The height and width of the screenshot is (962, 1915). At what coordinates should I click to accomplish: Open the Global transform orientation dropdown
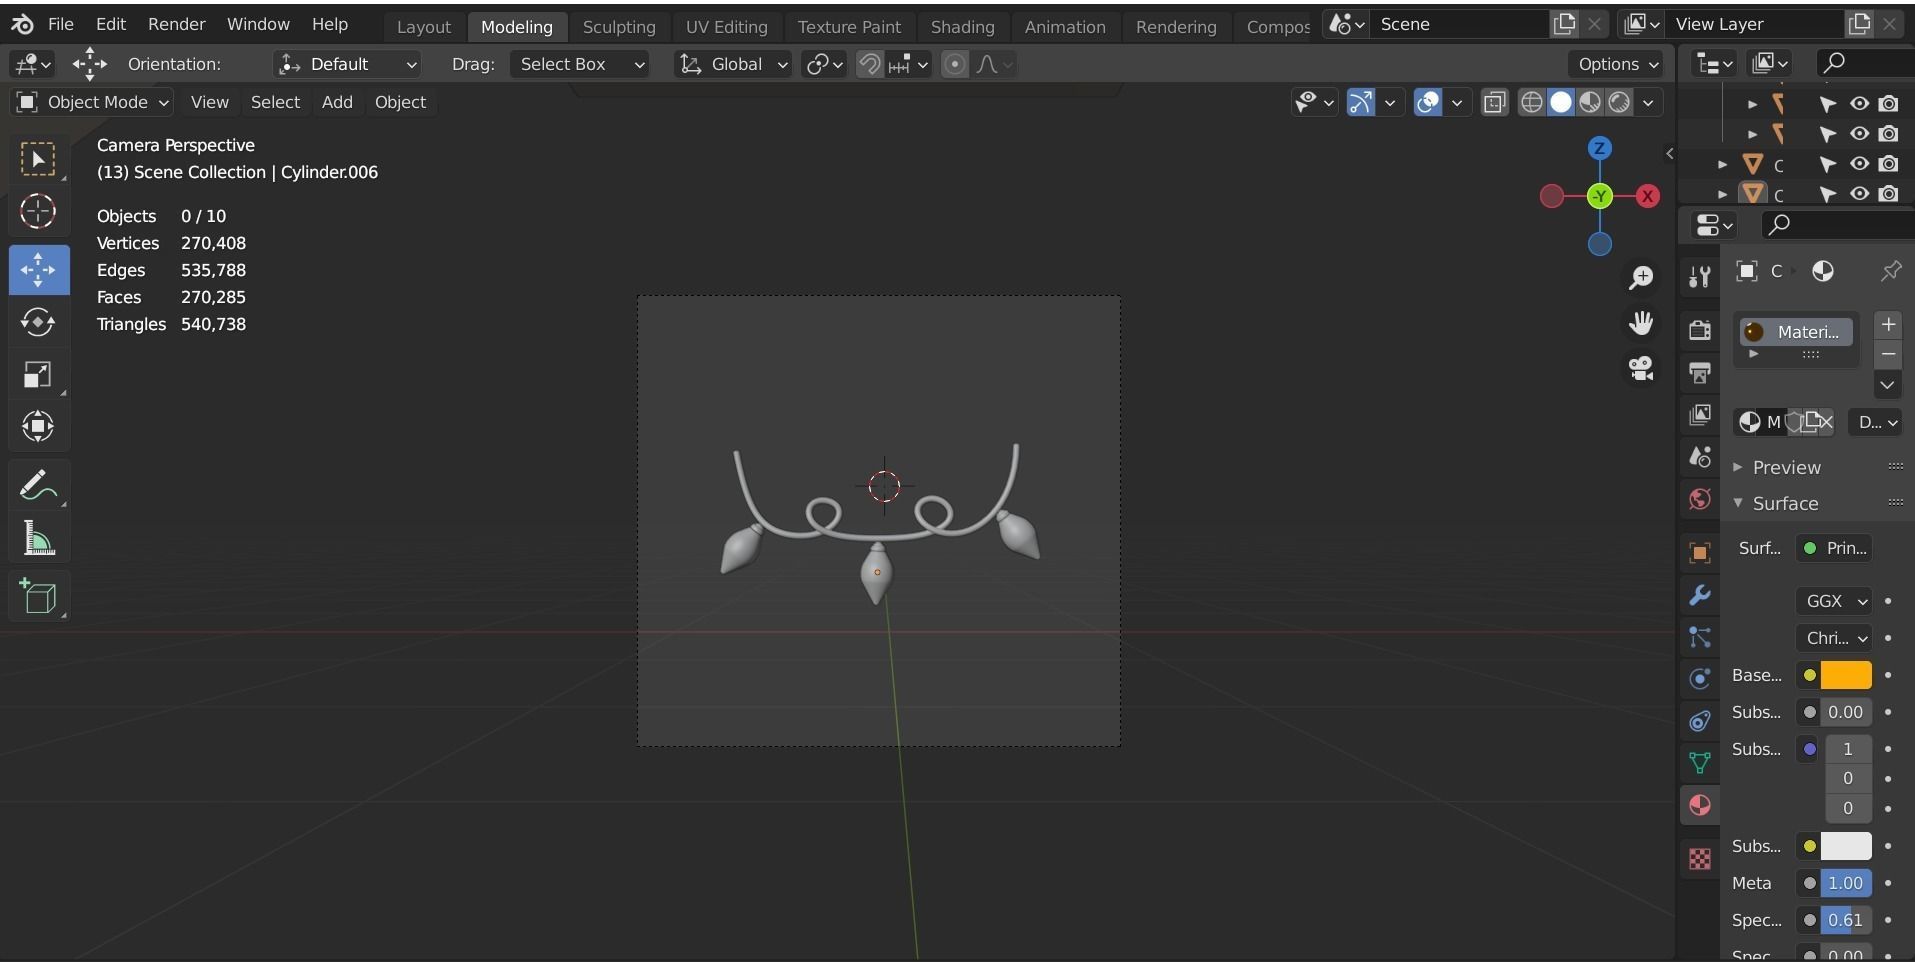[733, 64]
